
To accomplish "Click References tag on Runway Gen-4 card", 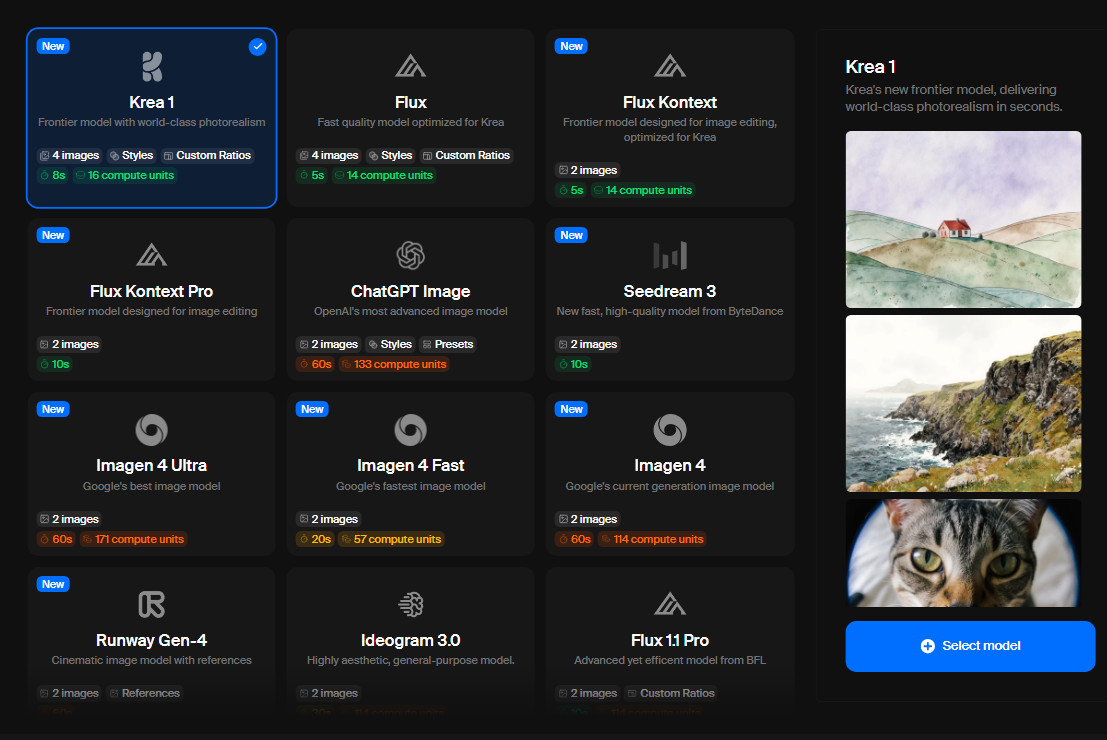I will pos(145,693).
